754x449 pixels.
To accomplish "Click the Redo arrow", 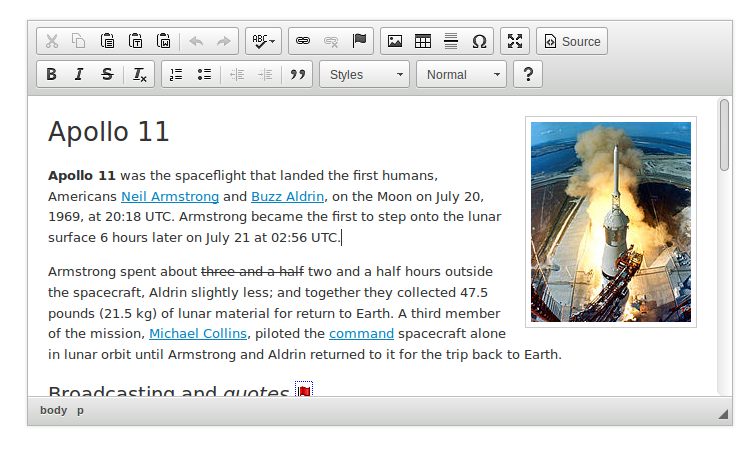I will point(224,41).
